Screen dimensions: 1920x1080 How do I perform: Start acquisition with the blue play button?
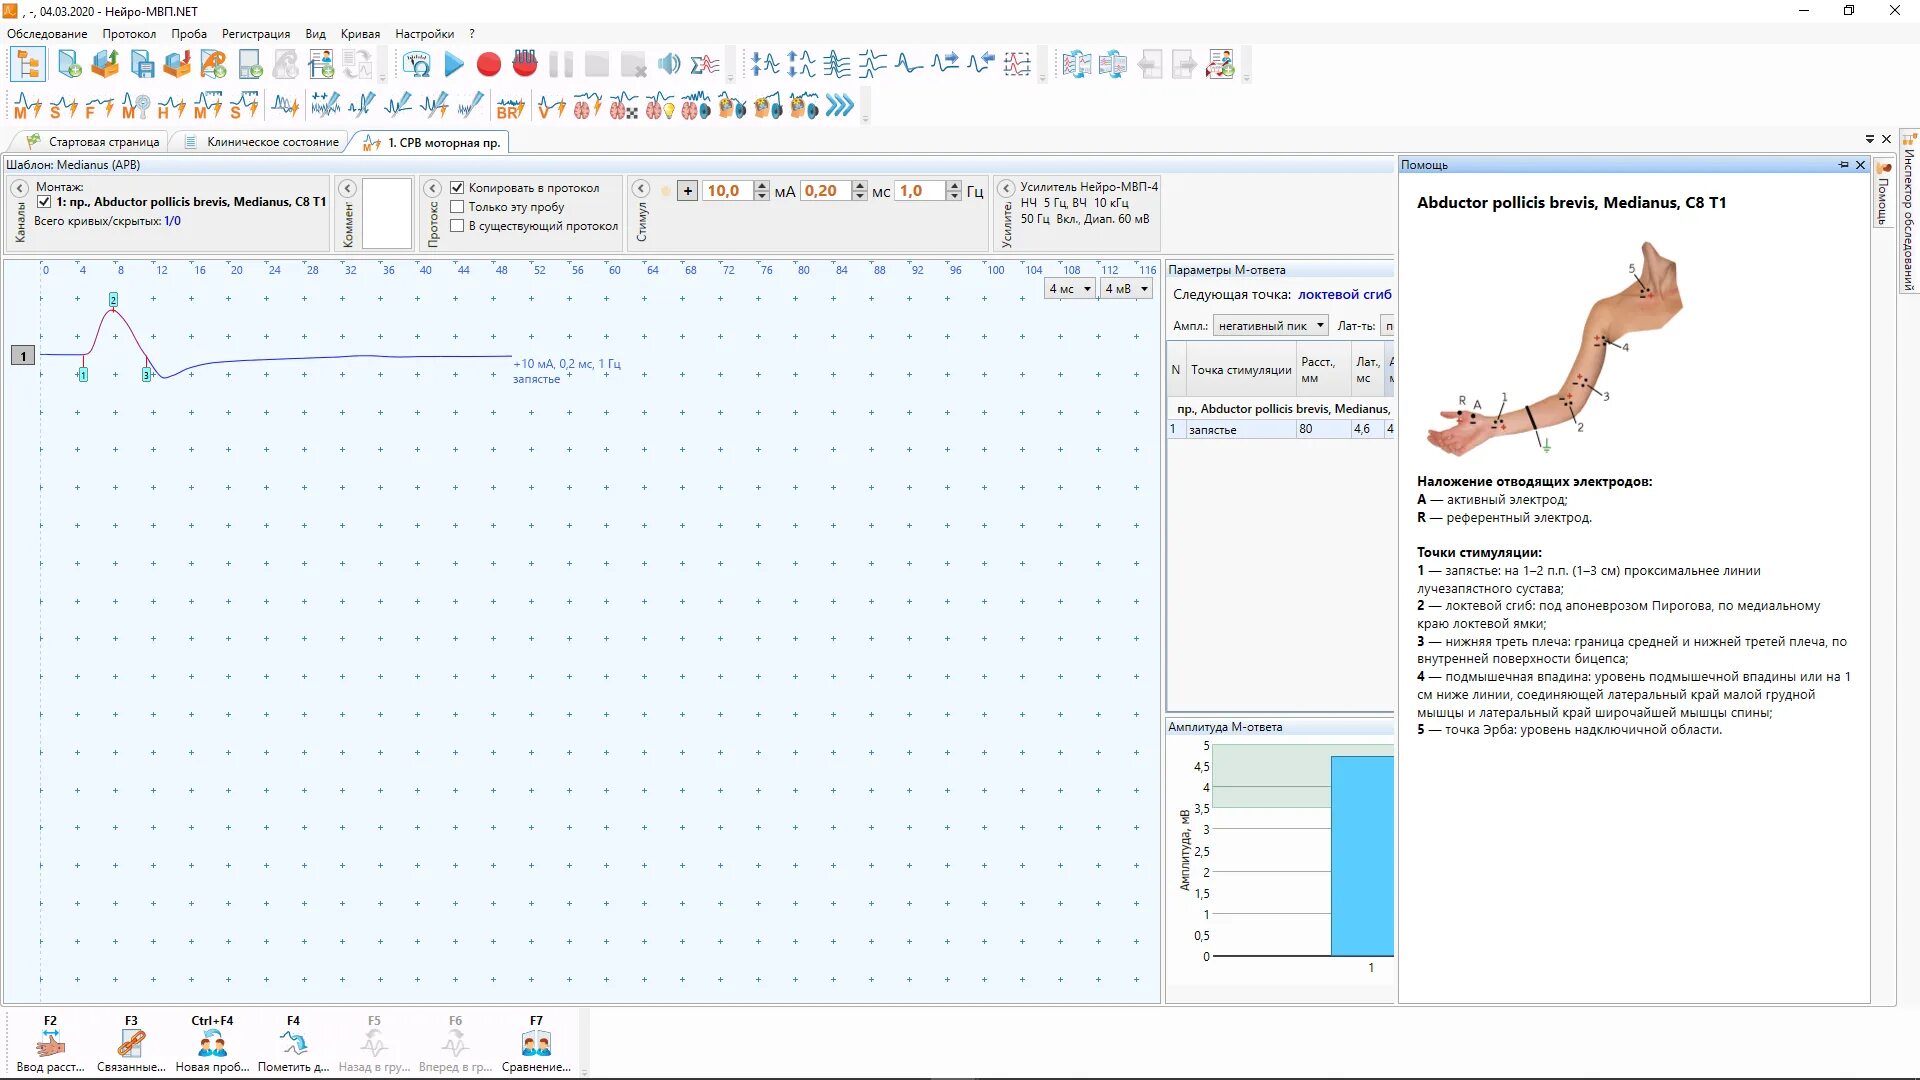[454, 65]
